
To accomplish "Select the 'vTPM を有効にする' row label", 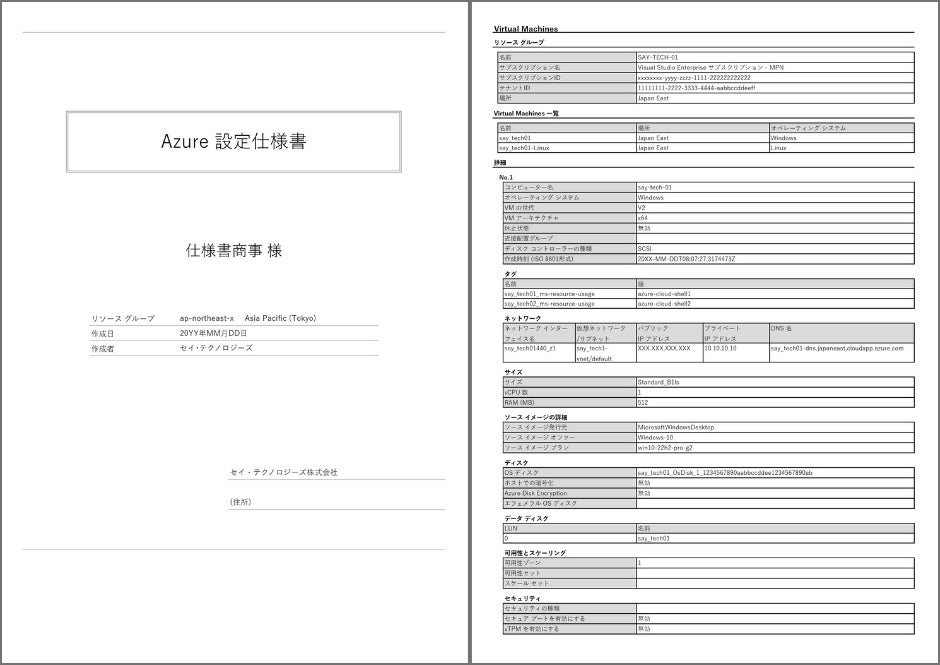I will point(531,629).
